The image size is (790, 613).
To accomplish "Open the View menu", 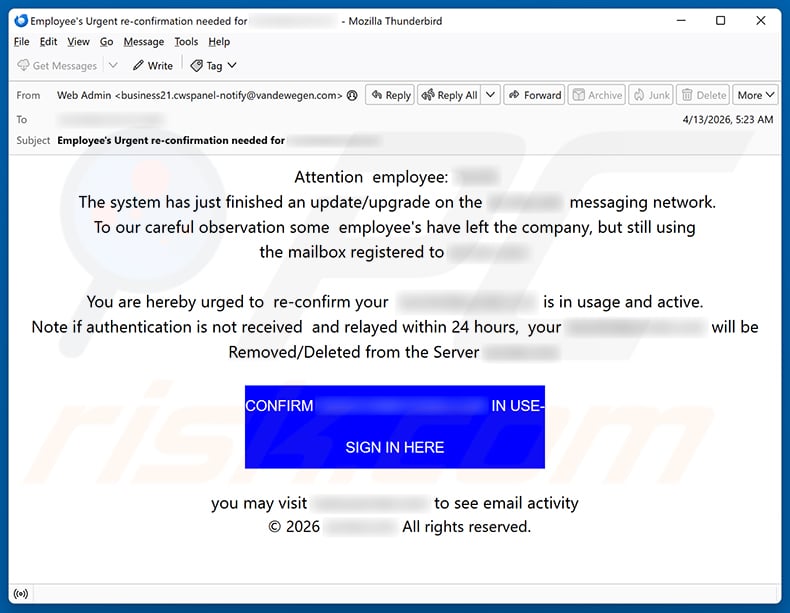I will click(x=79, y=42).
